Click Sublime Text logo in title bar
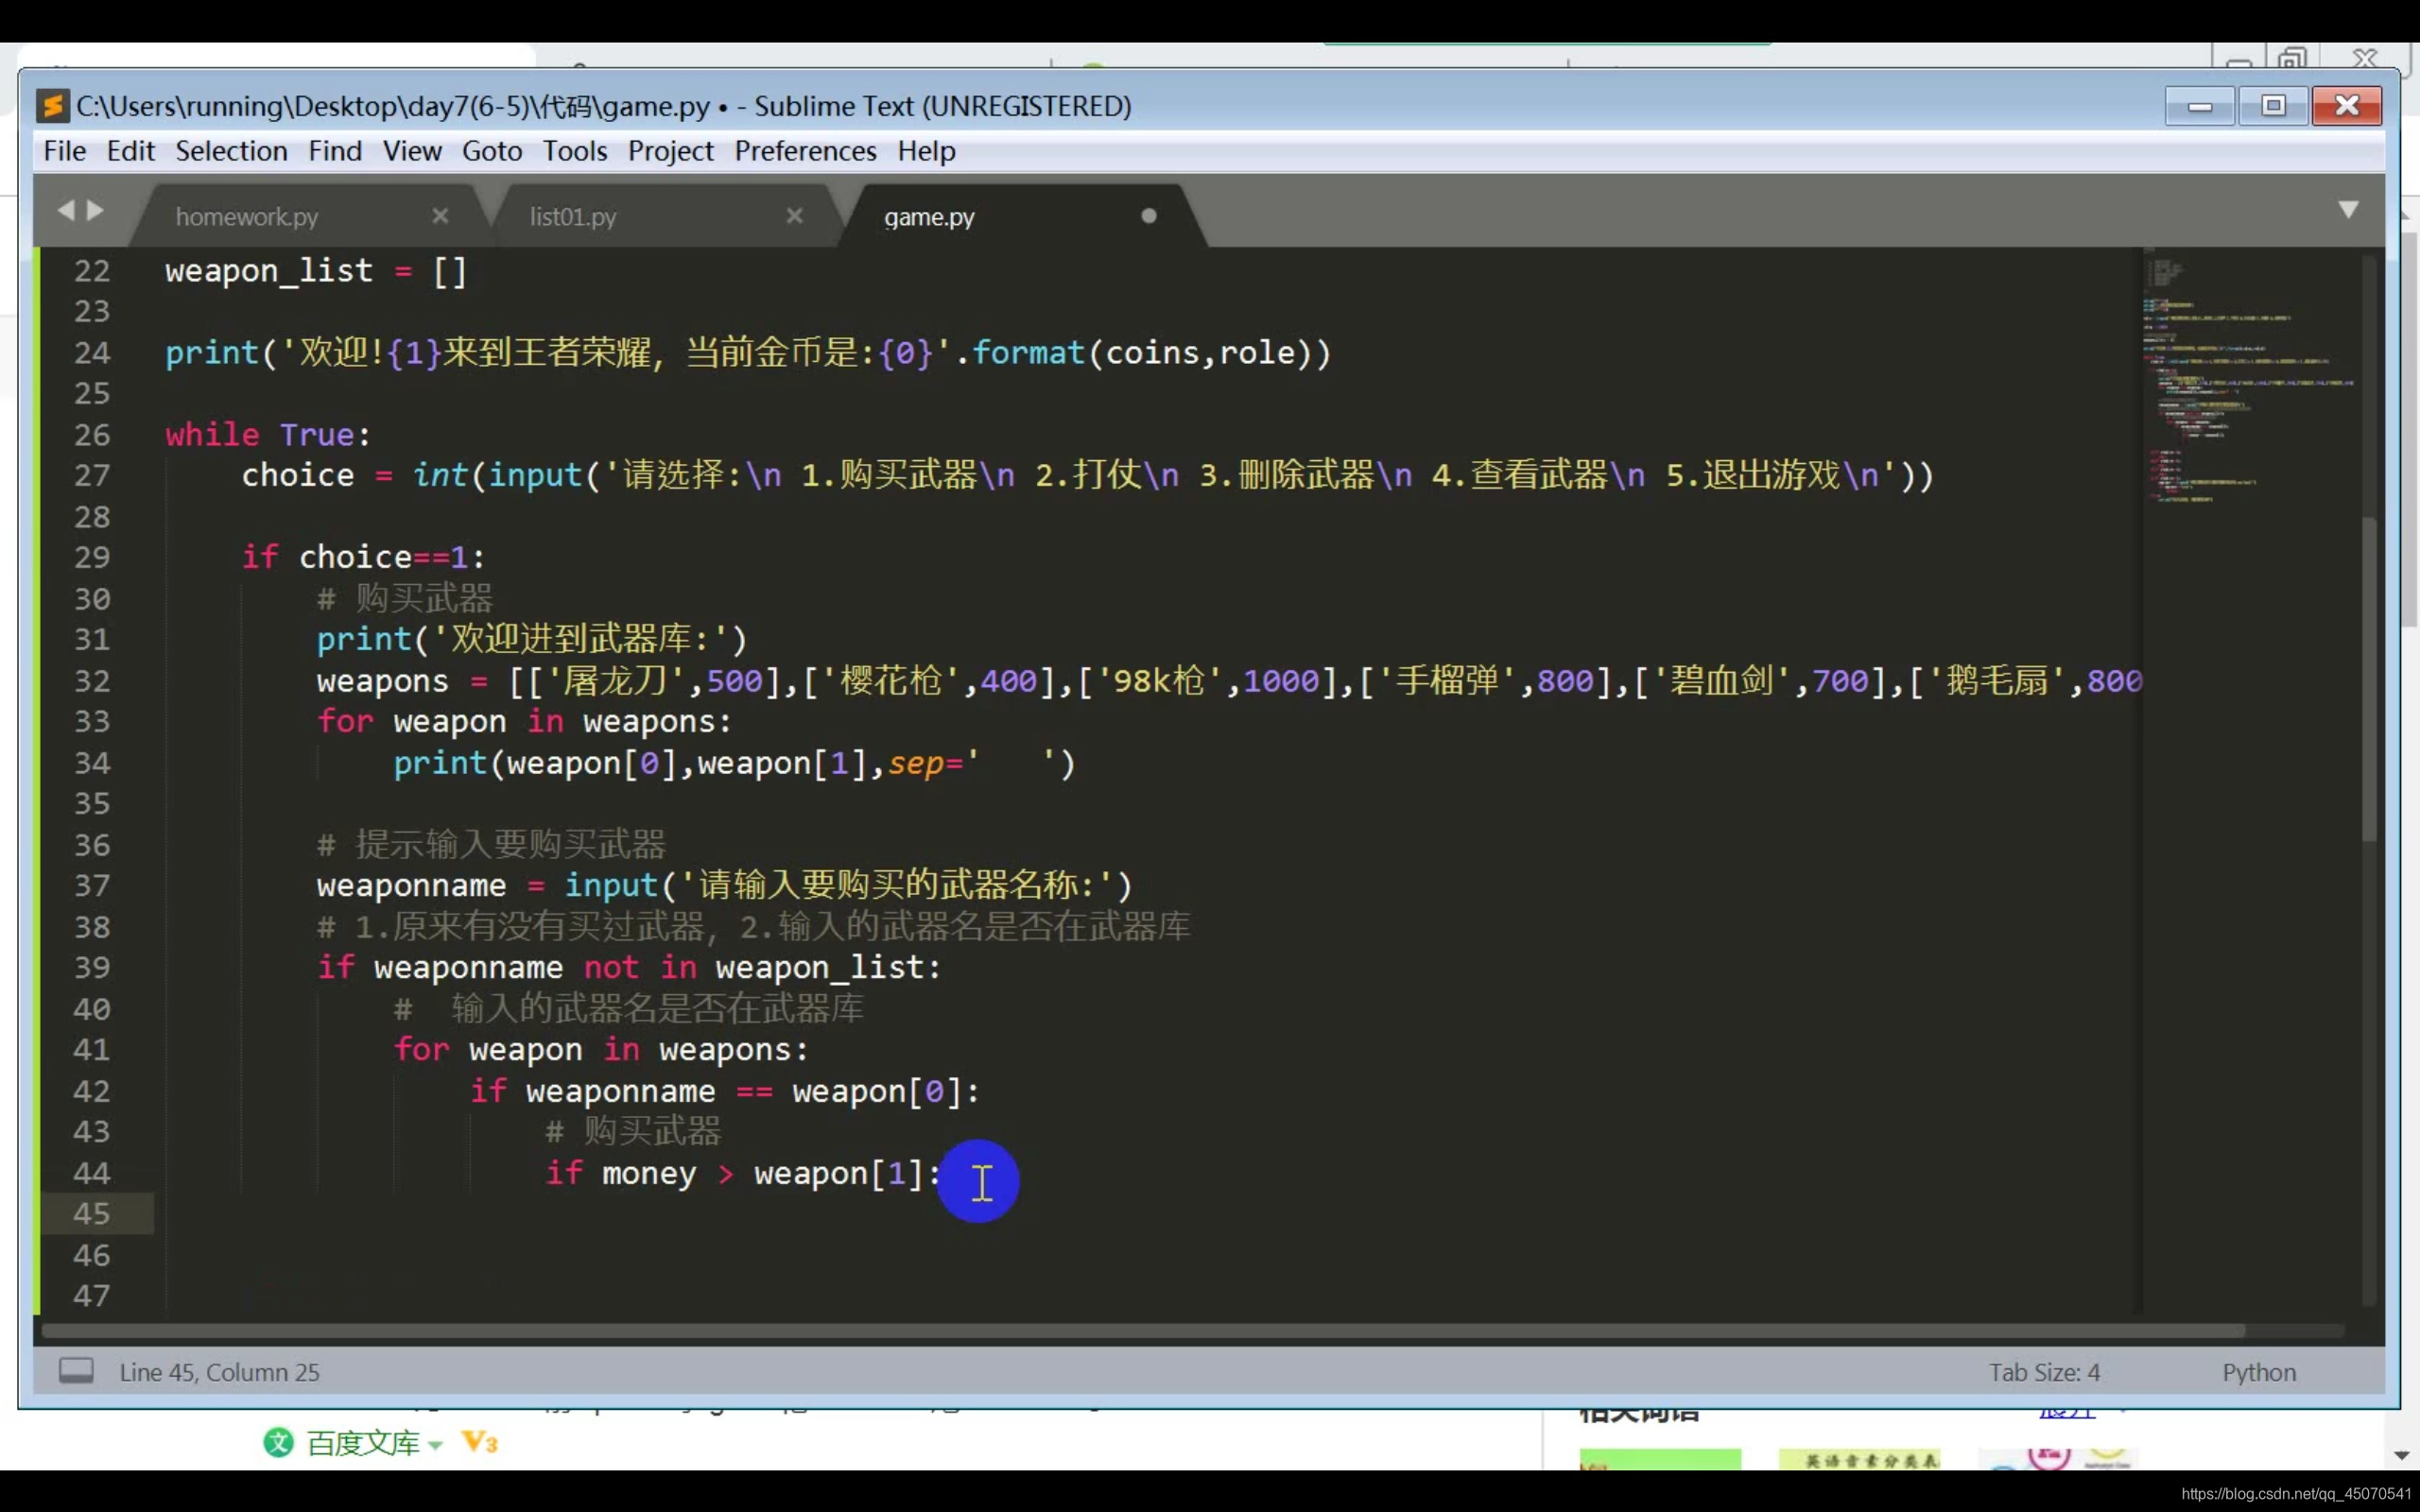The height and width of the screenshot is (1512, 2420). click(52, 106)
